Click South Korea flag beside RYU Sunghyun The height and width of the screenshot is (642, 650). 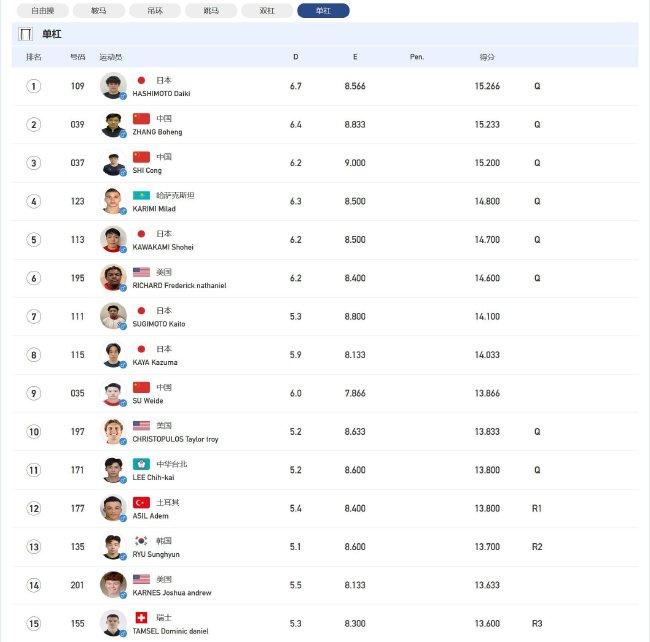coord(141,540)
